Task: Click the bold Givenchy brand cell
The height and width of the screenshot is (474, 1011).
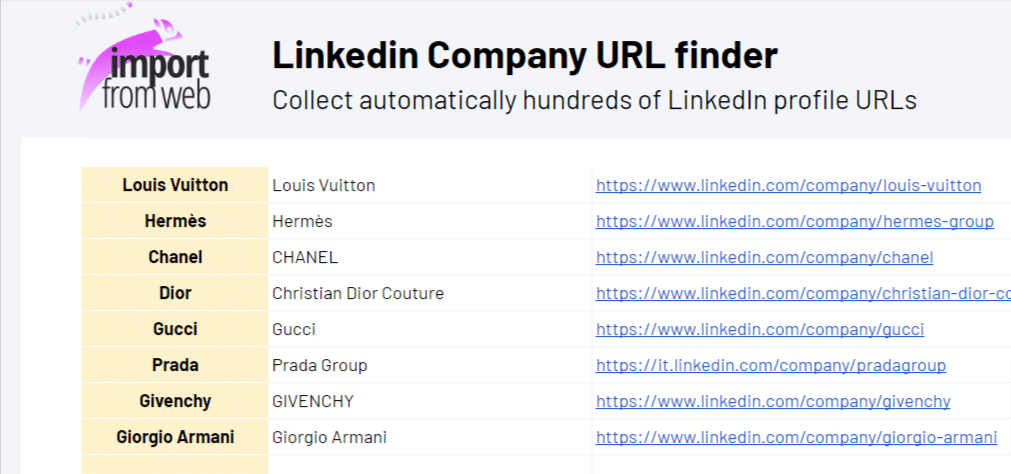Action: 175,401
